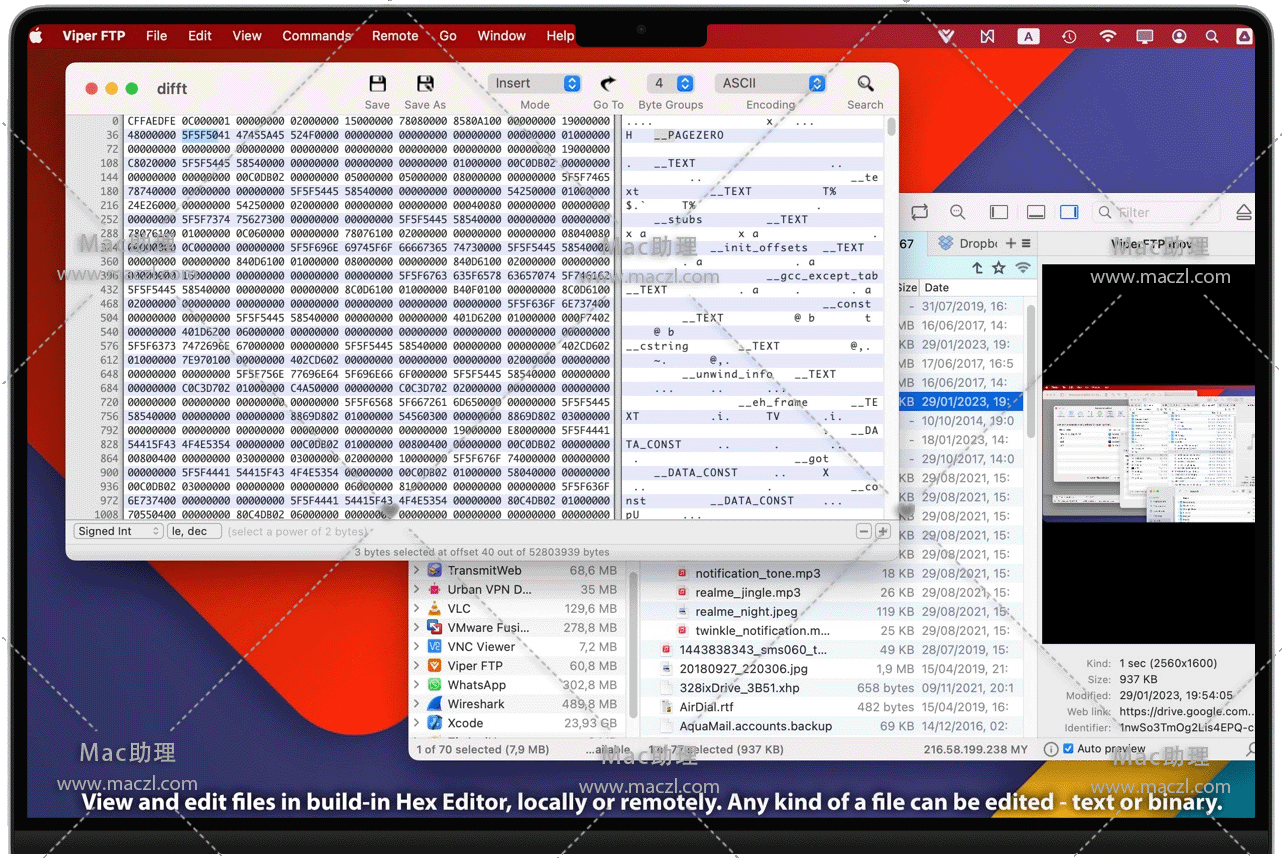Open the Signed Int type dropdown
The width and height of the screenshot is (1282, 858).
coord(118,532)
